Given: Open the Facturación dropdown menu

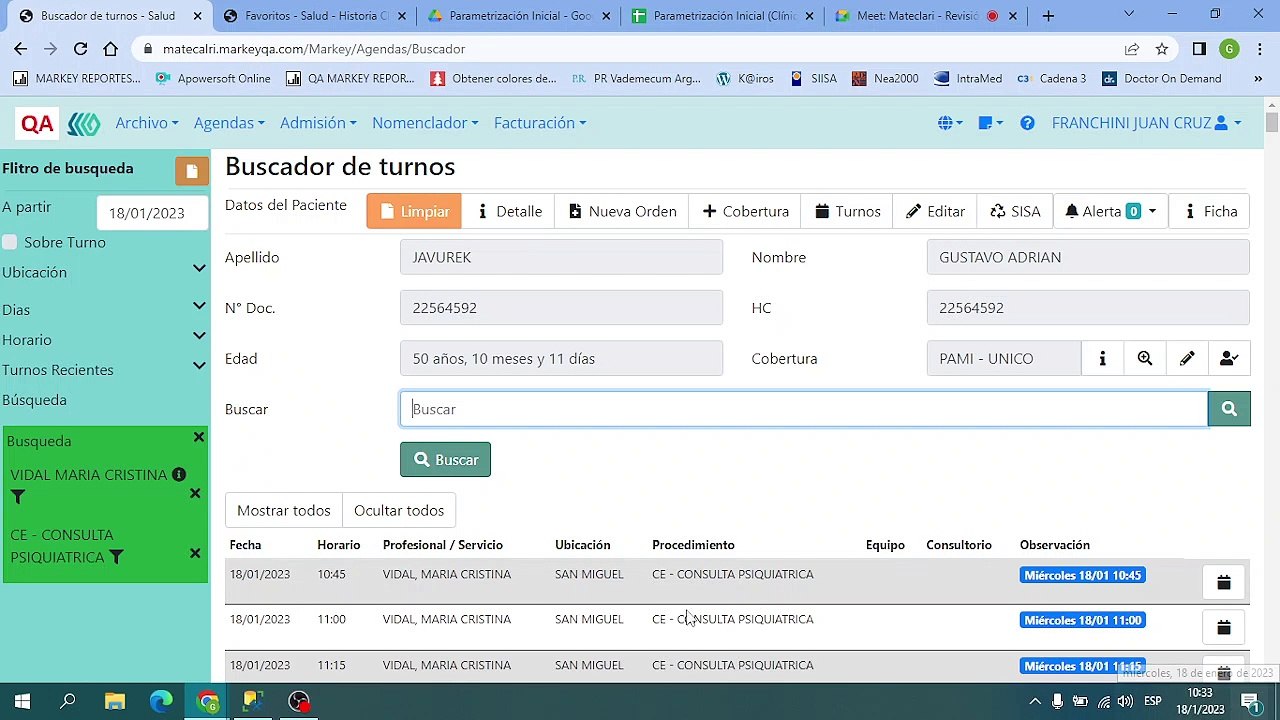Looking at the screenshot, I should tap(540, 123).
